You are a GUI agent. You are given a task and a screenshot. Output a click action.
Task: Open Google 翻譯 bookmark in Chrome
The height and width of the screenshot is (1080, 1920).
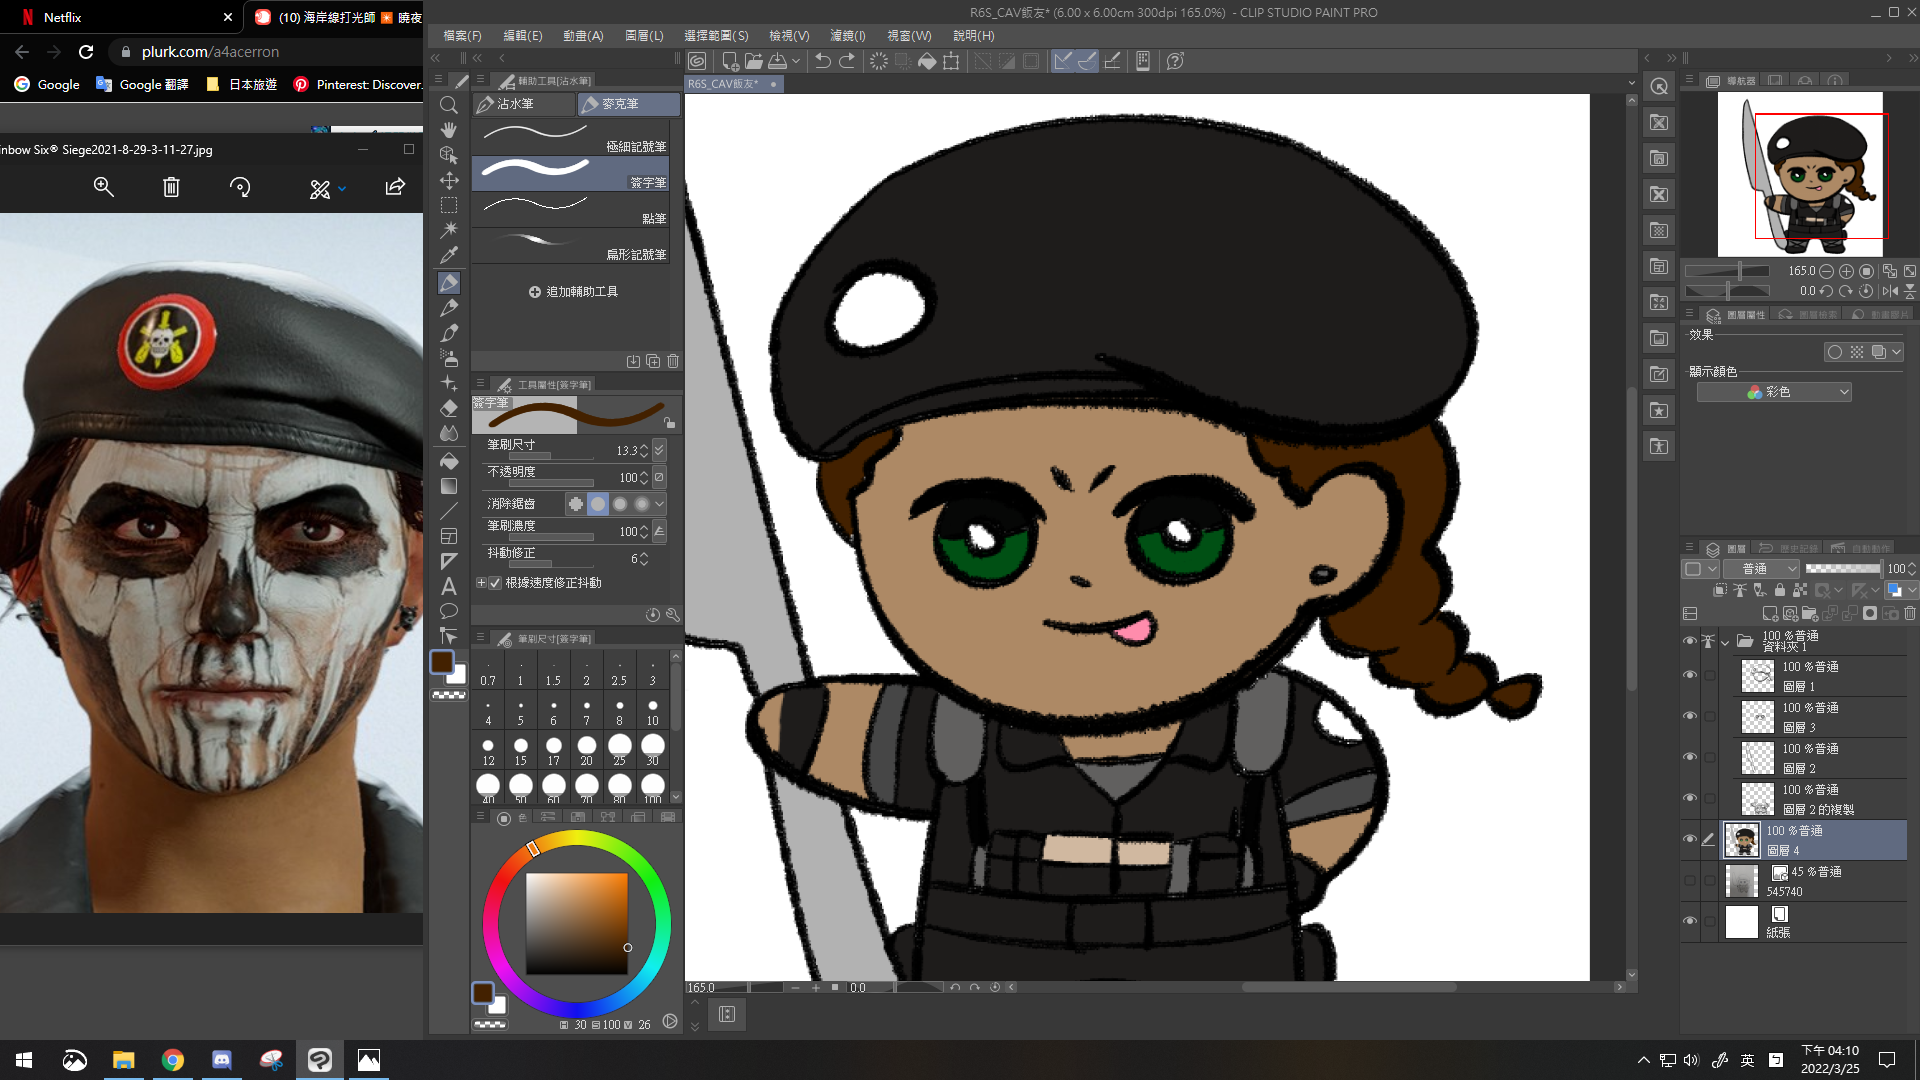click(x=142, y=84)
